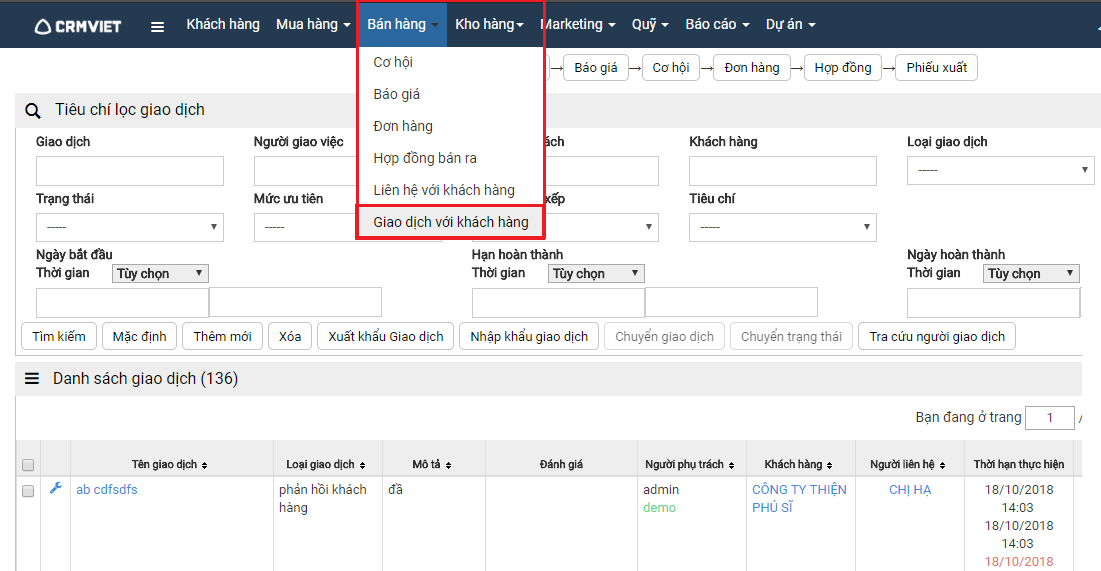
Task: Click Tra cứu người giao dịch button
Action: pos(937,336)
